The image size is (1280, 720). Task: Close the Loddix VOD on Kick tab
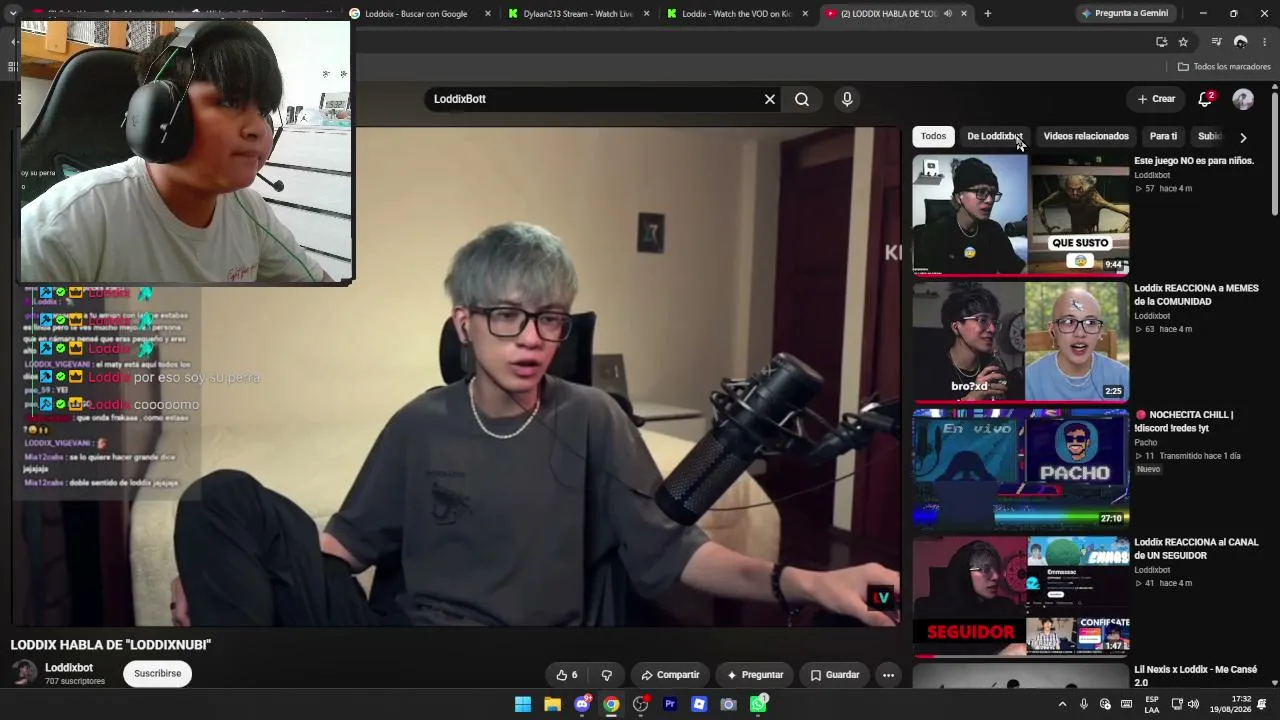coord(805,14)
